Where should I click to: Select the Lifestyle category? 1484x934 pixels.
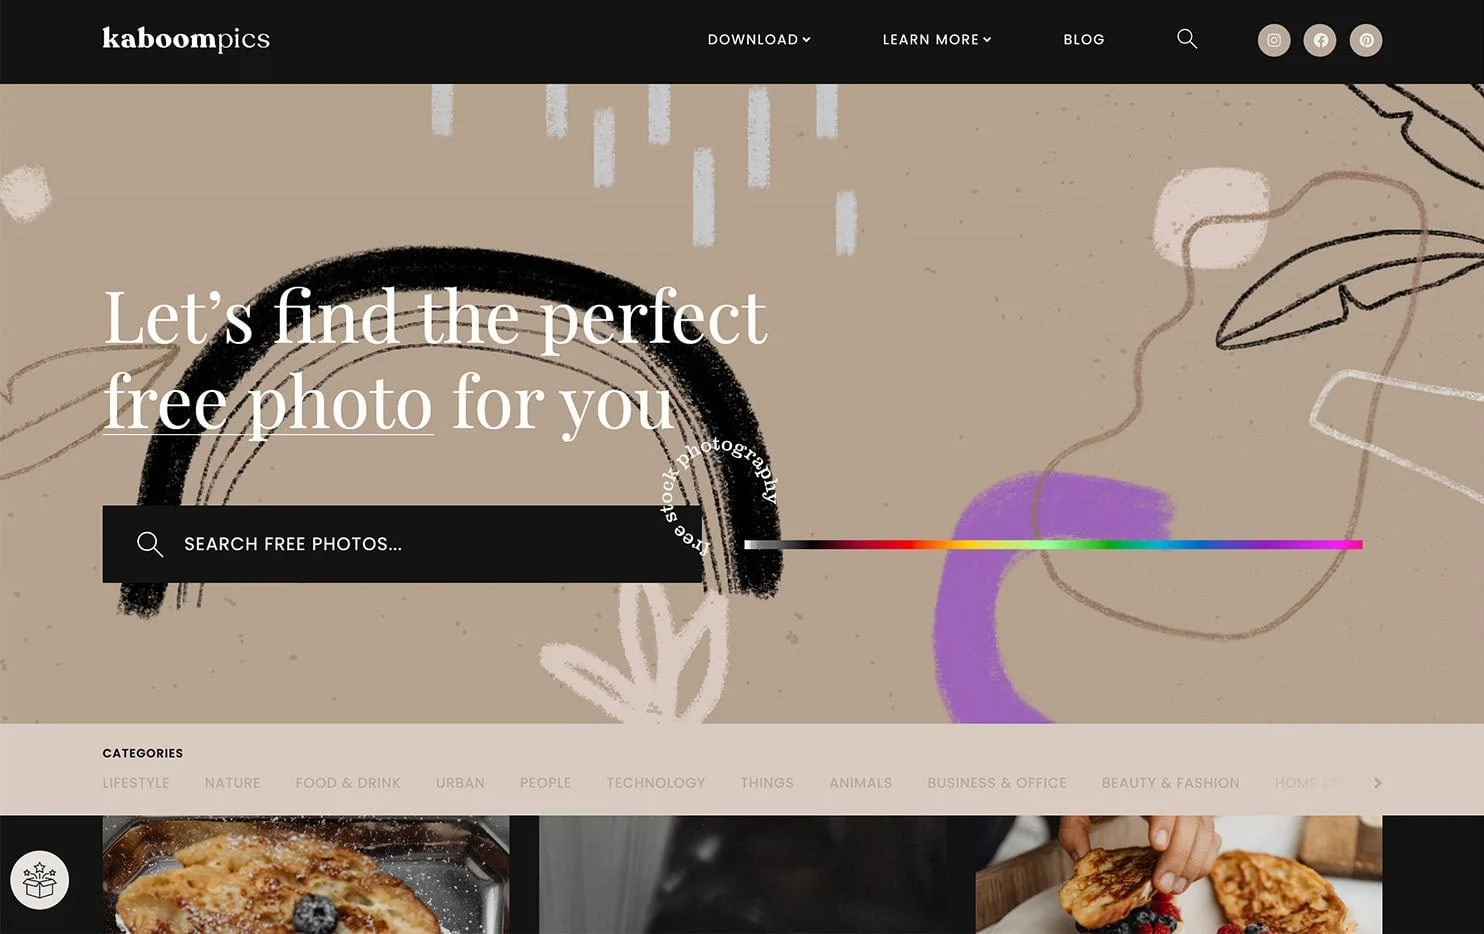(136, 783)
